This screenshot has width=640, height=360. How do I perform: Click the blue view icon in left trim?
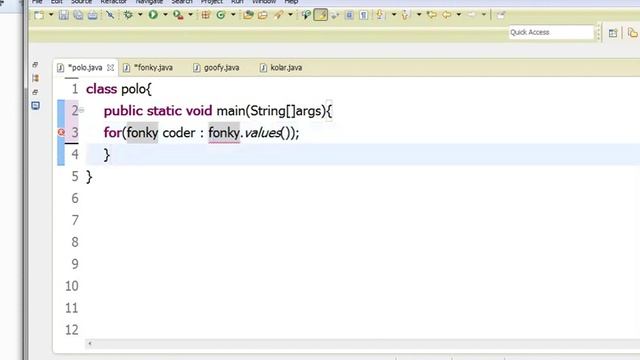click(36, 105)
